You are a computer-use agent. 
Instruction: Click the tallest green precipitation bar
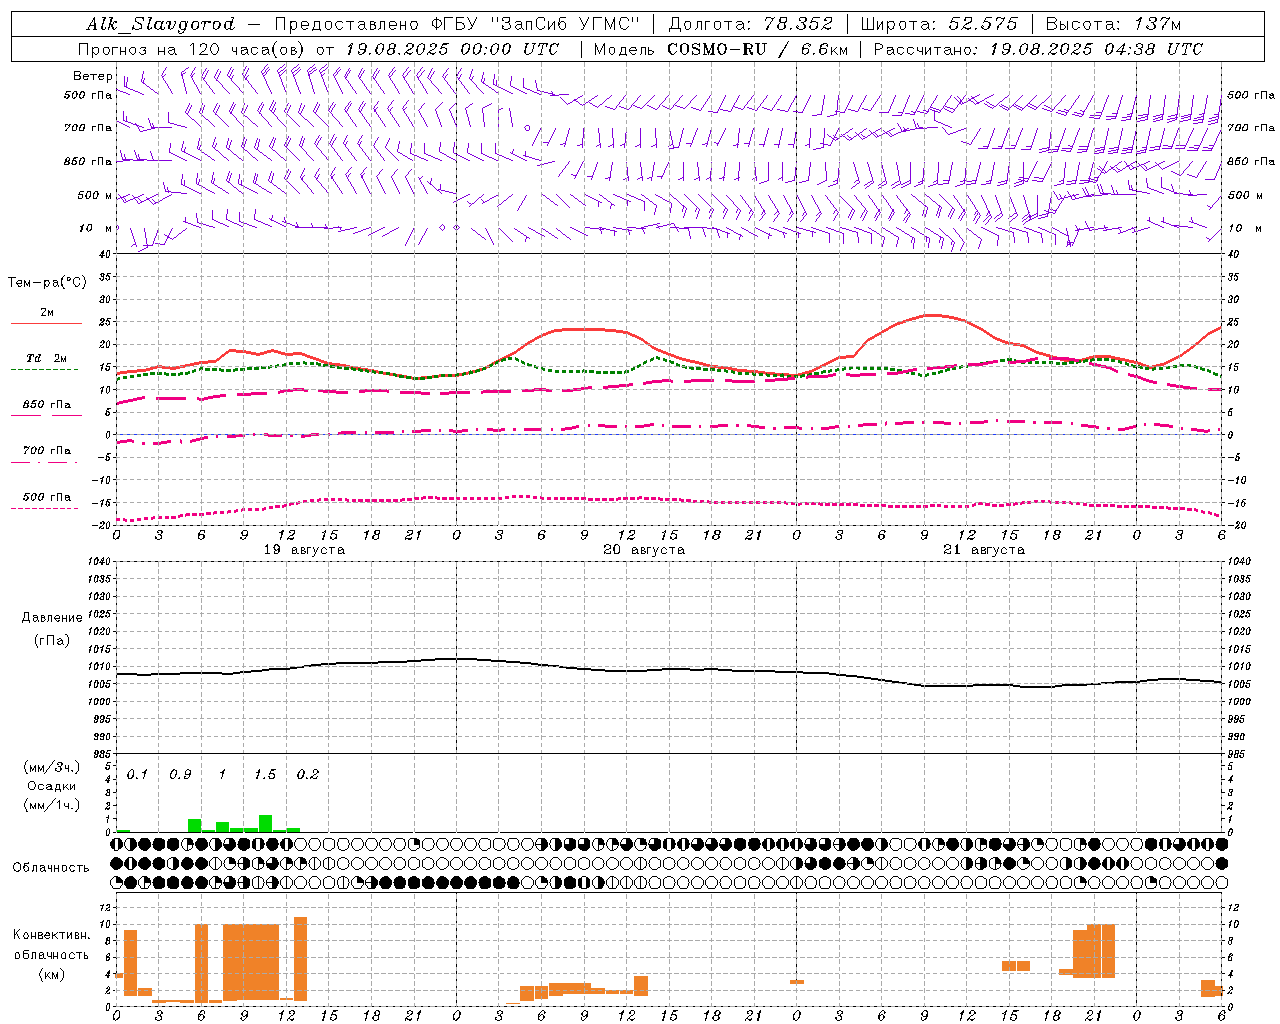pos(265,824)
